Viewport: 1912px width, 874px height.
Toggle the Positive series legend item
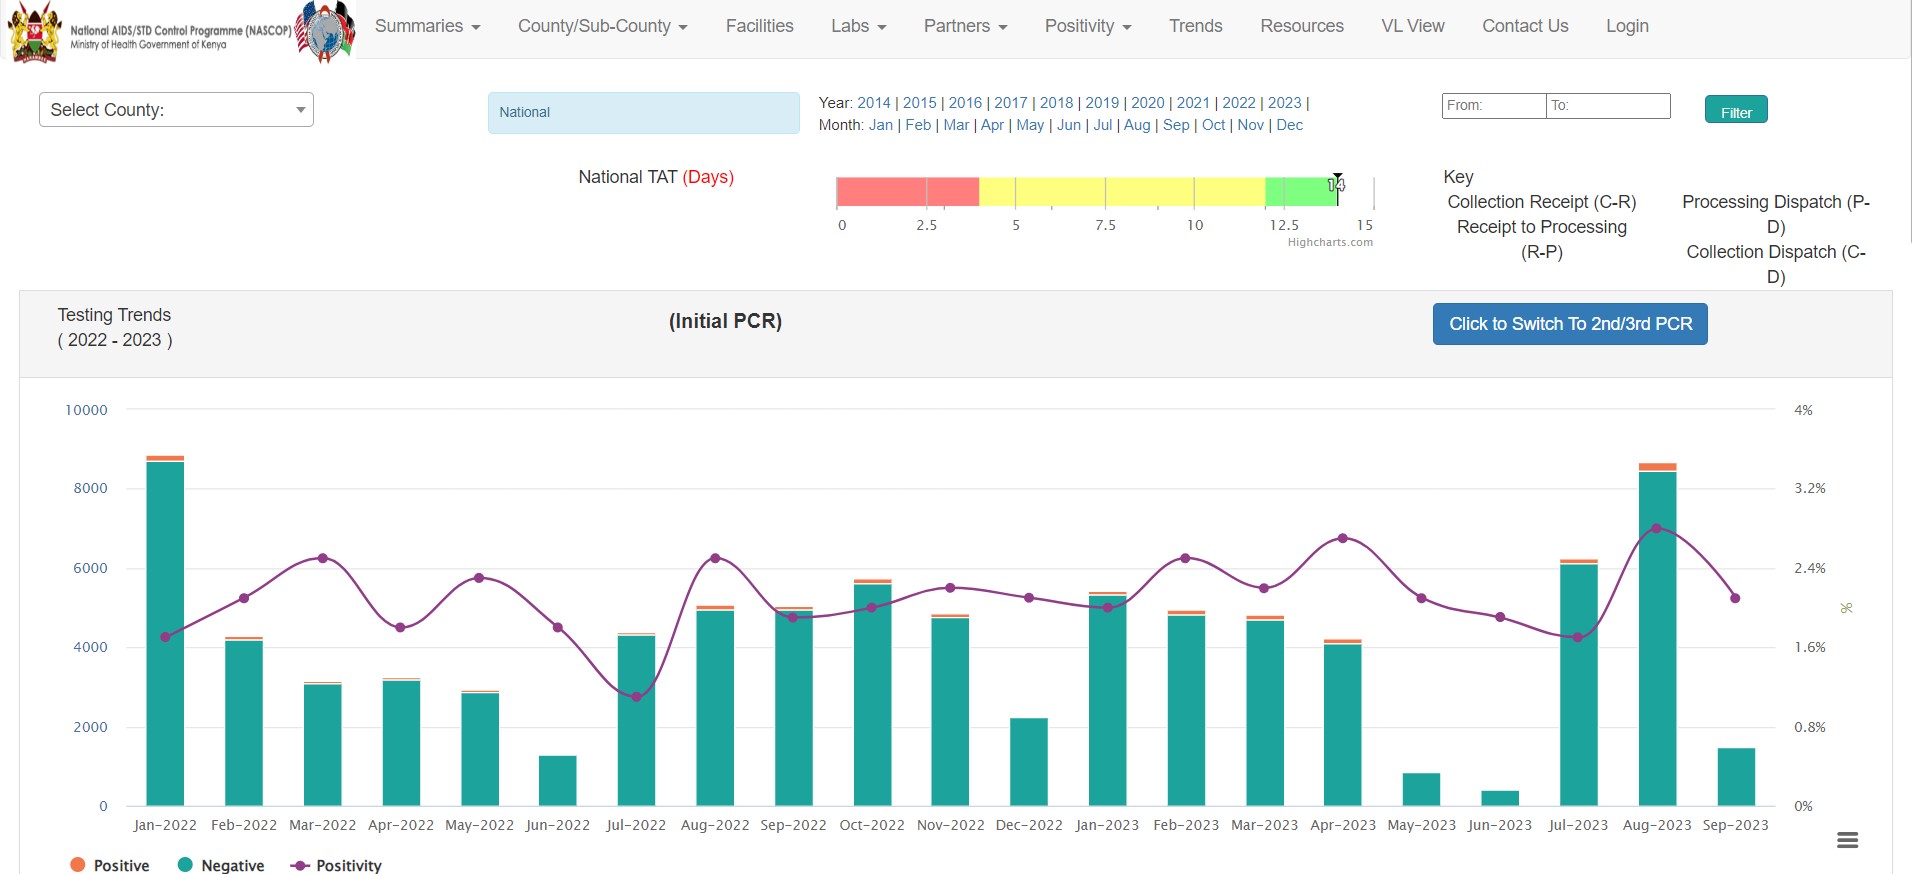[x=110, y=865]
